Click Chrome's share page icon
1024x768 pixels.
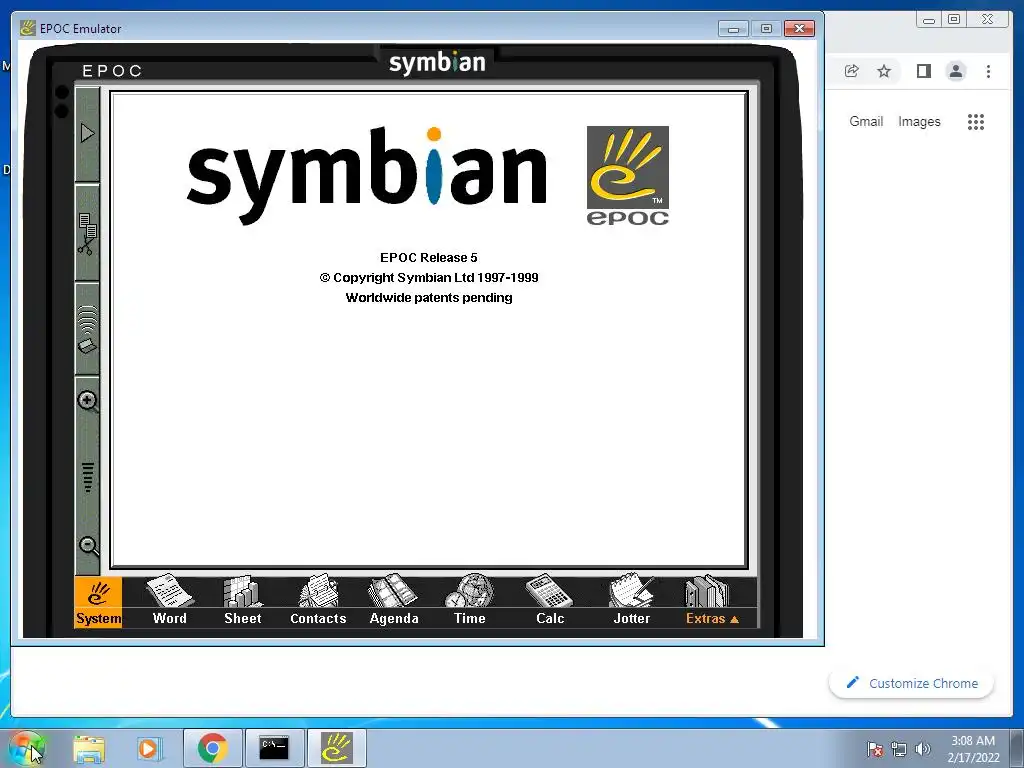852,71
